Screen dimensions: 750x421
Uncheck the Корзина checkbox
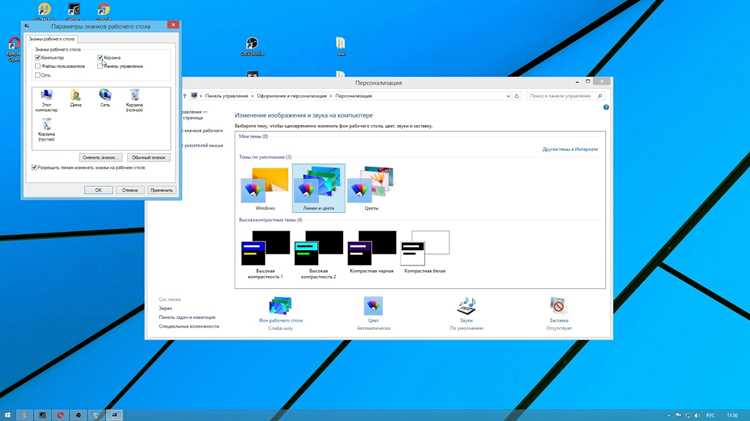(x=100, y=57)
